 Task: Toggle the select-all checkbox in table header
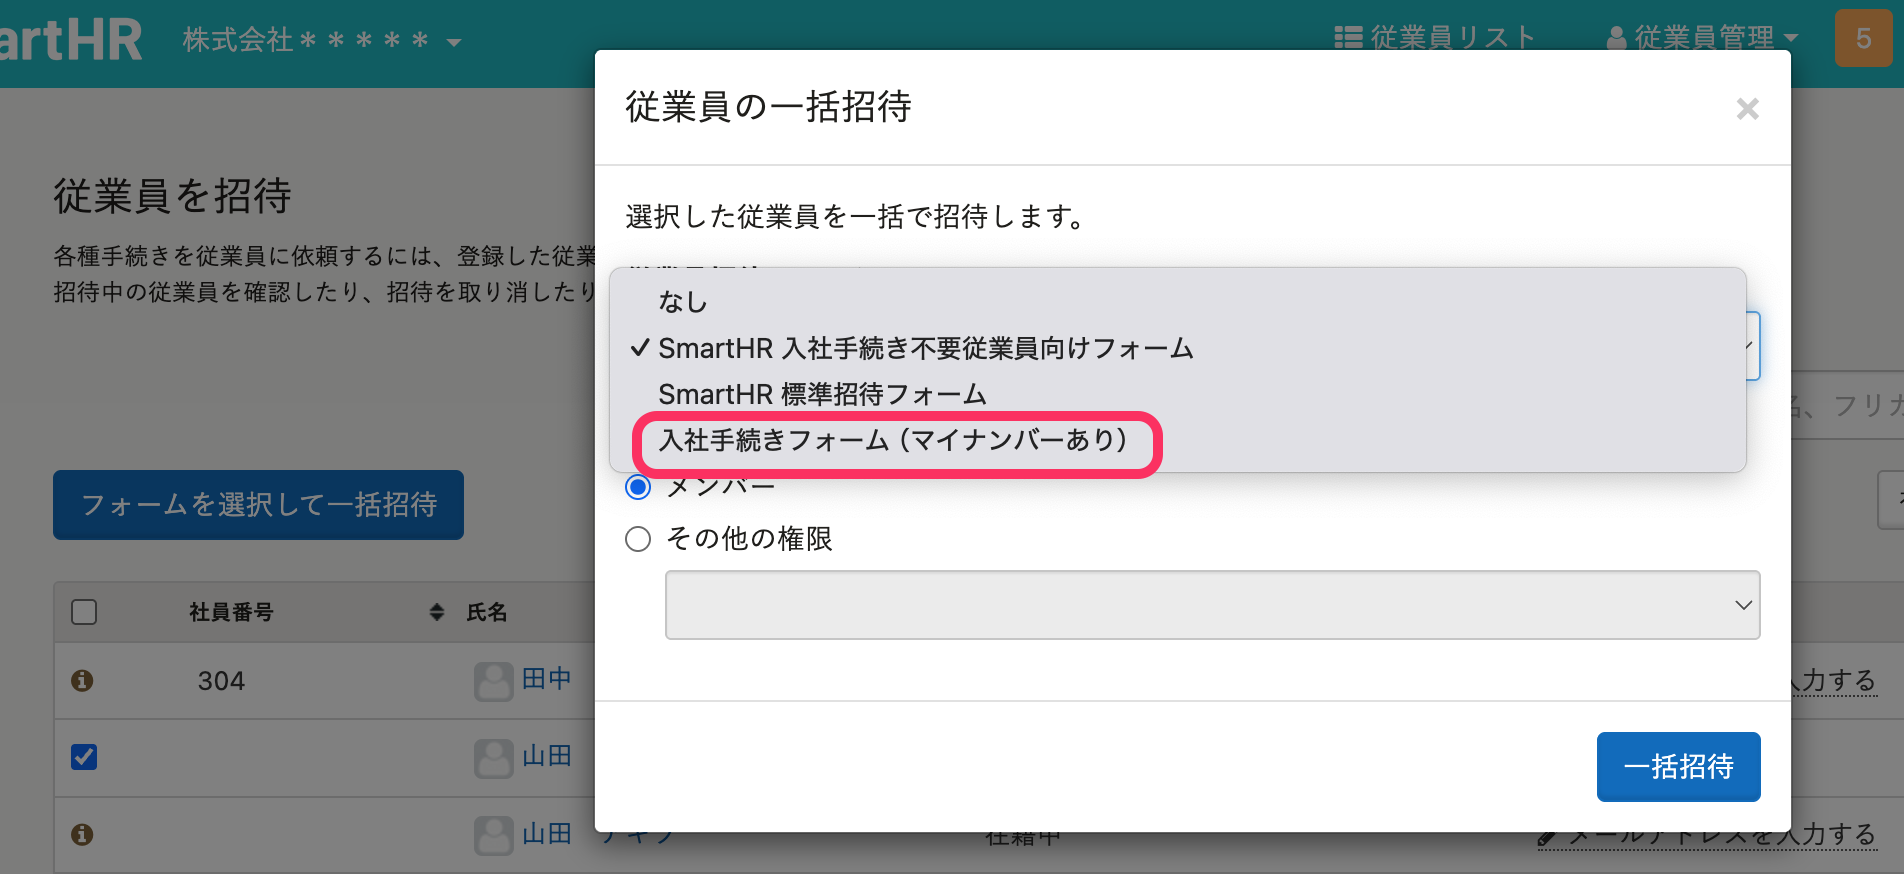pyautogui.click(x=84, y=612)
